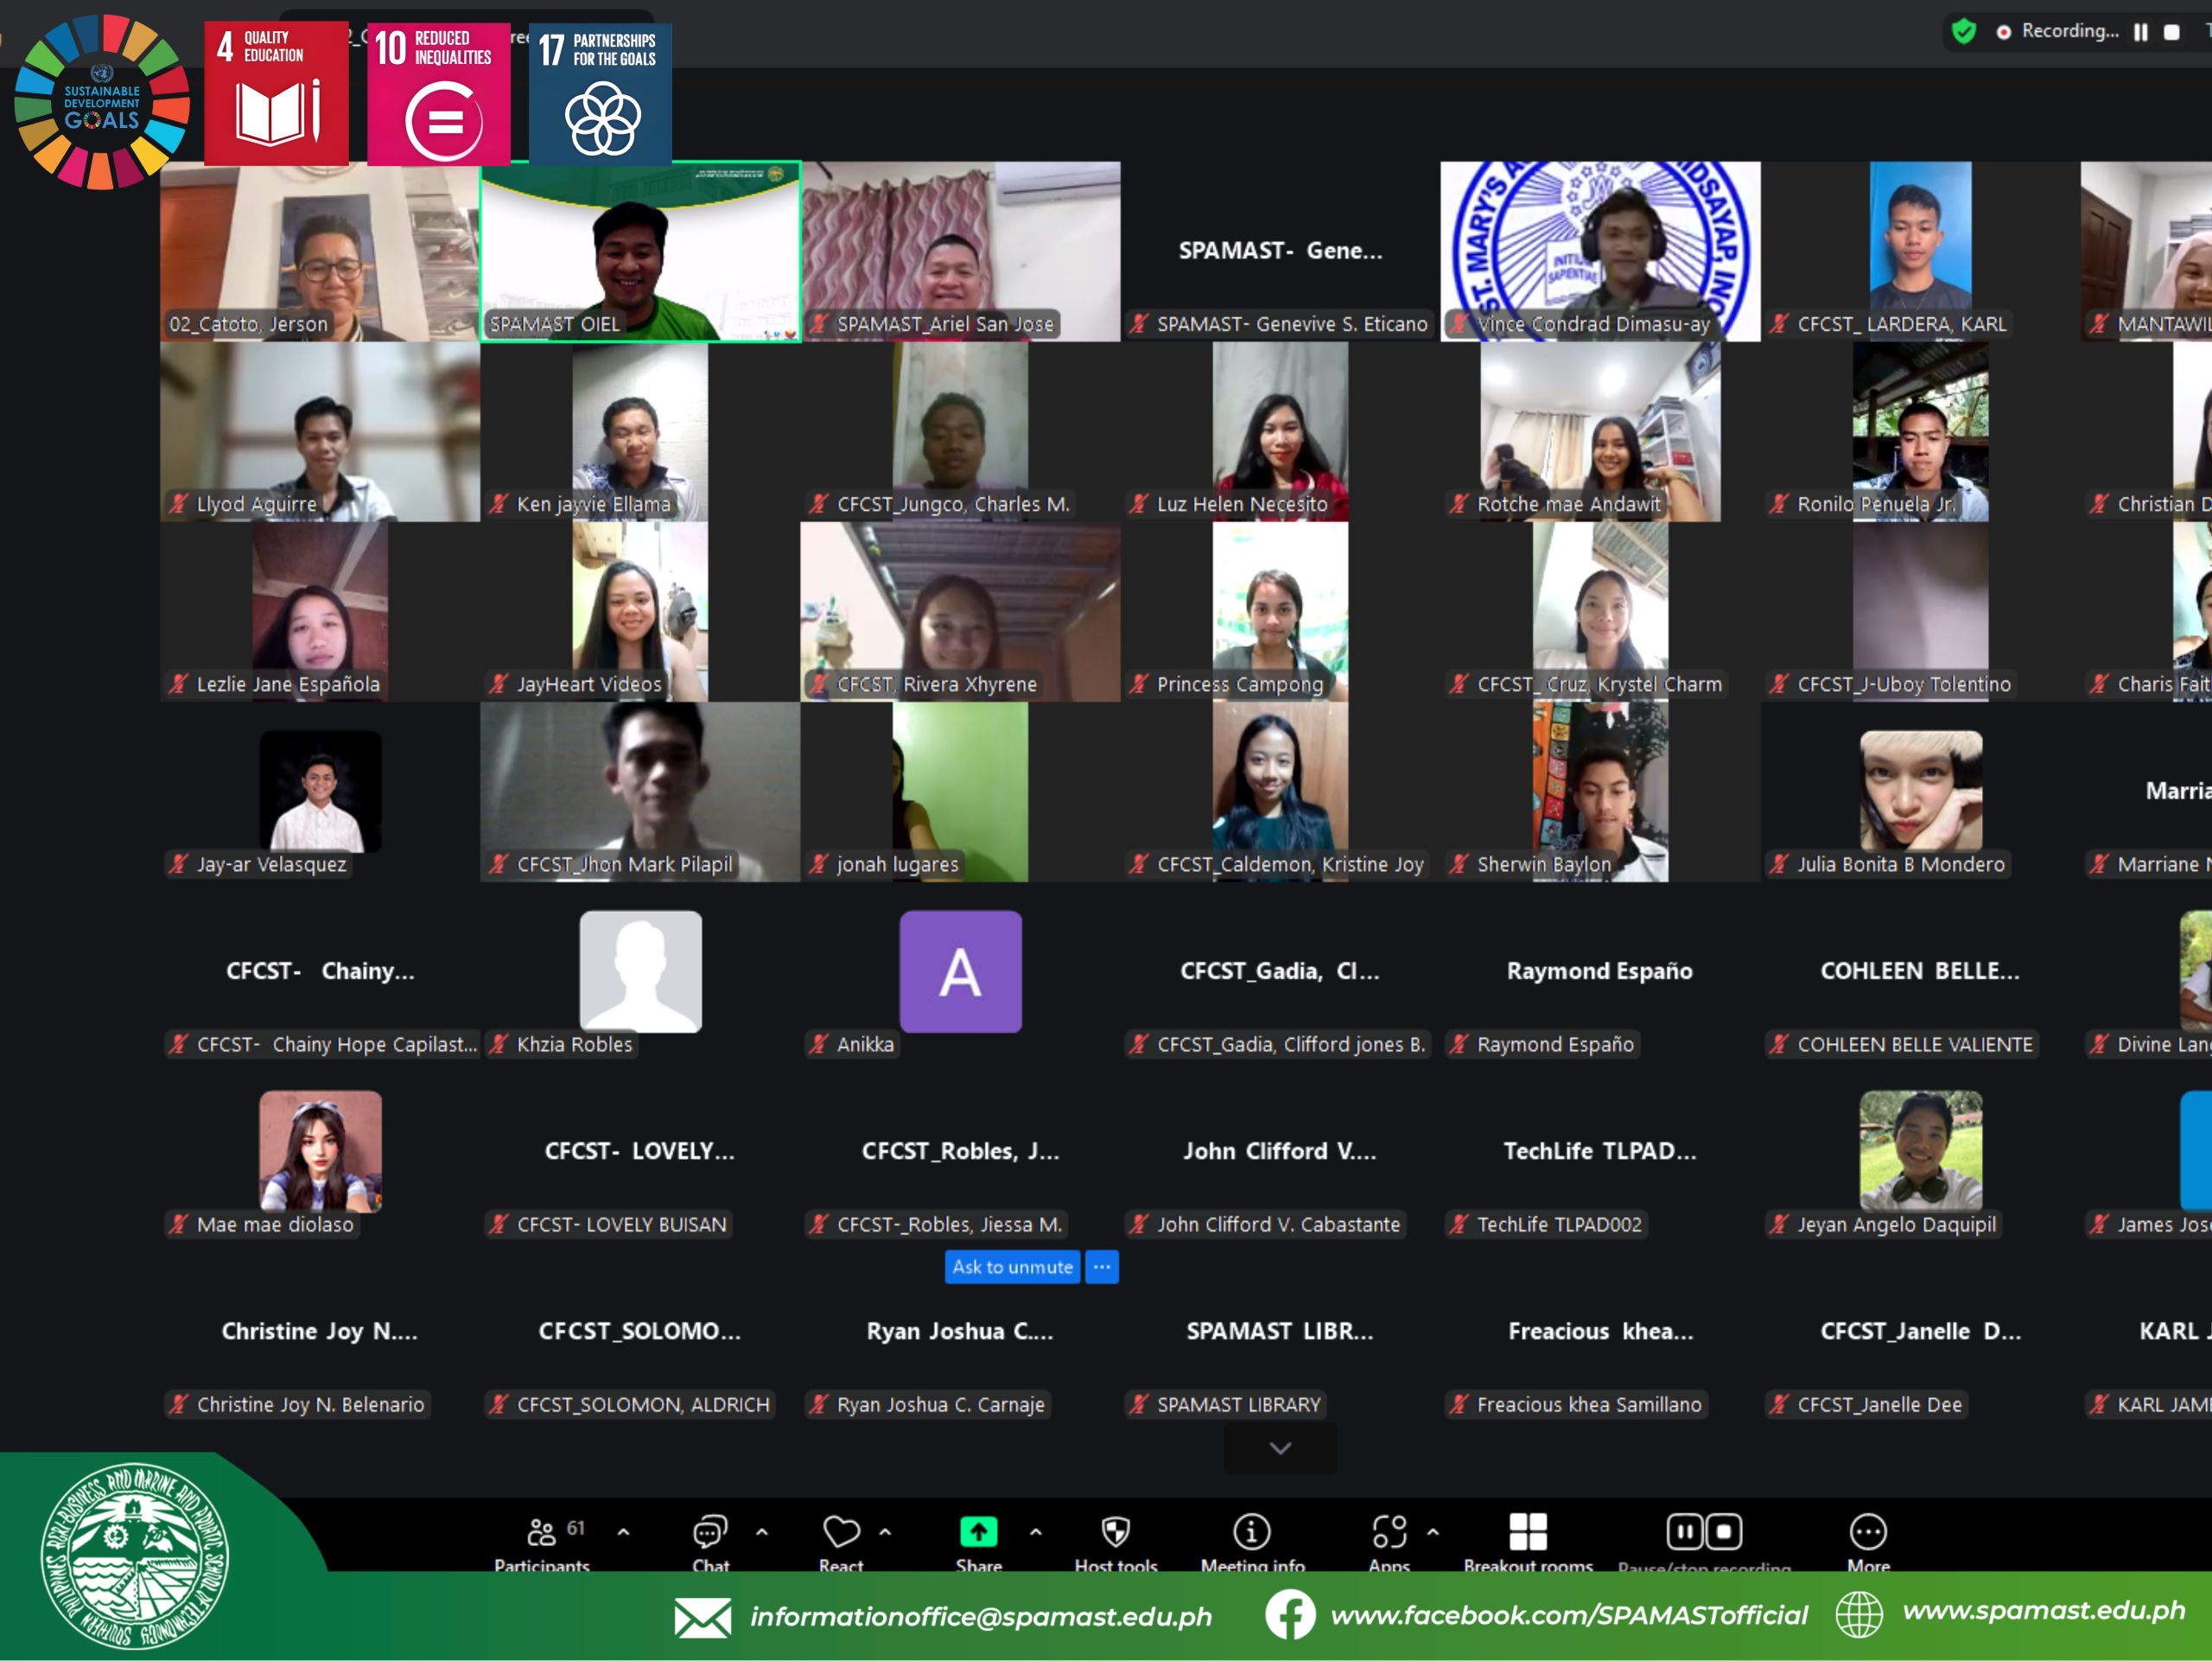Toggle pause/stop recording in bottom toolbar
Screen dimensions: 2212x1661
[1704, 1532]
